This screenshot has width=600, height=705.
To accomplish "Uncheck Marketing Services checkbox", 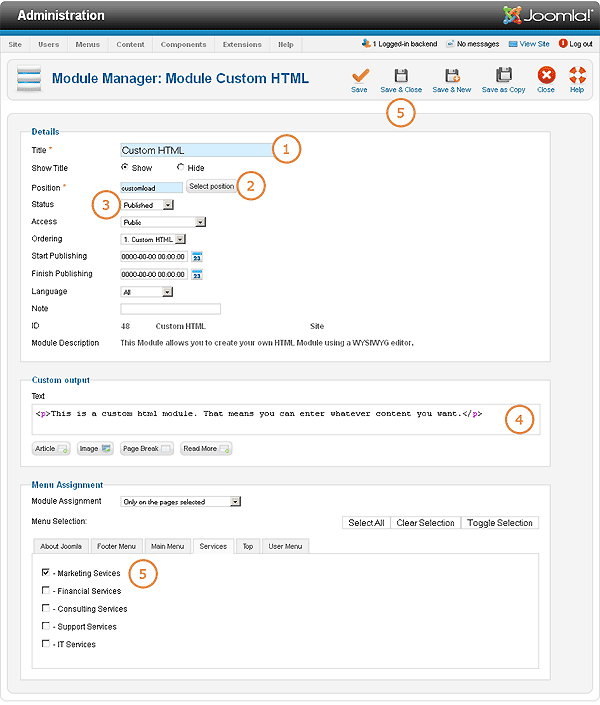I will 45,572.
